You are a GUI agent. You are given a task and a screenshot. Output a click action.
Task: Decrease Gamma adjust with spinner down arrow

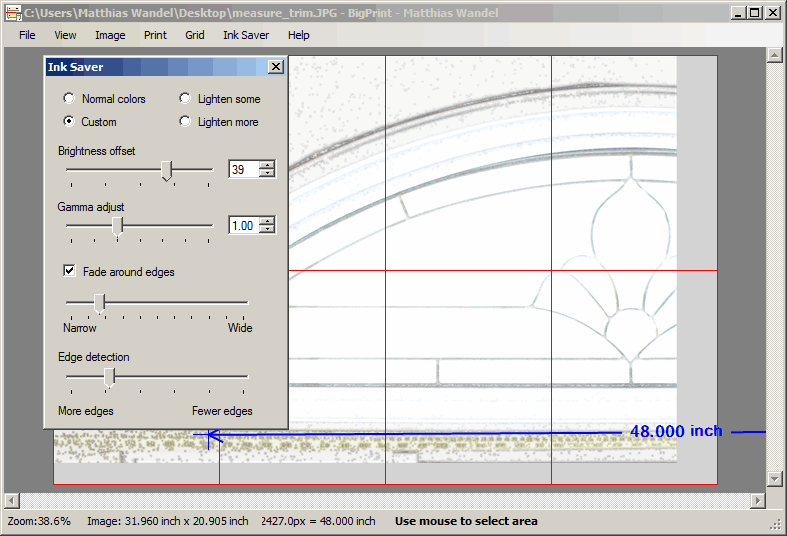(267, 230)
